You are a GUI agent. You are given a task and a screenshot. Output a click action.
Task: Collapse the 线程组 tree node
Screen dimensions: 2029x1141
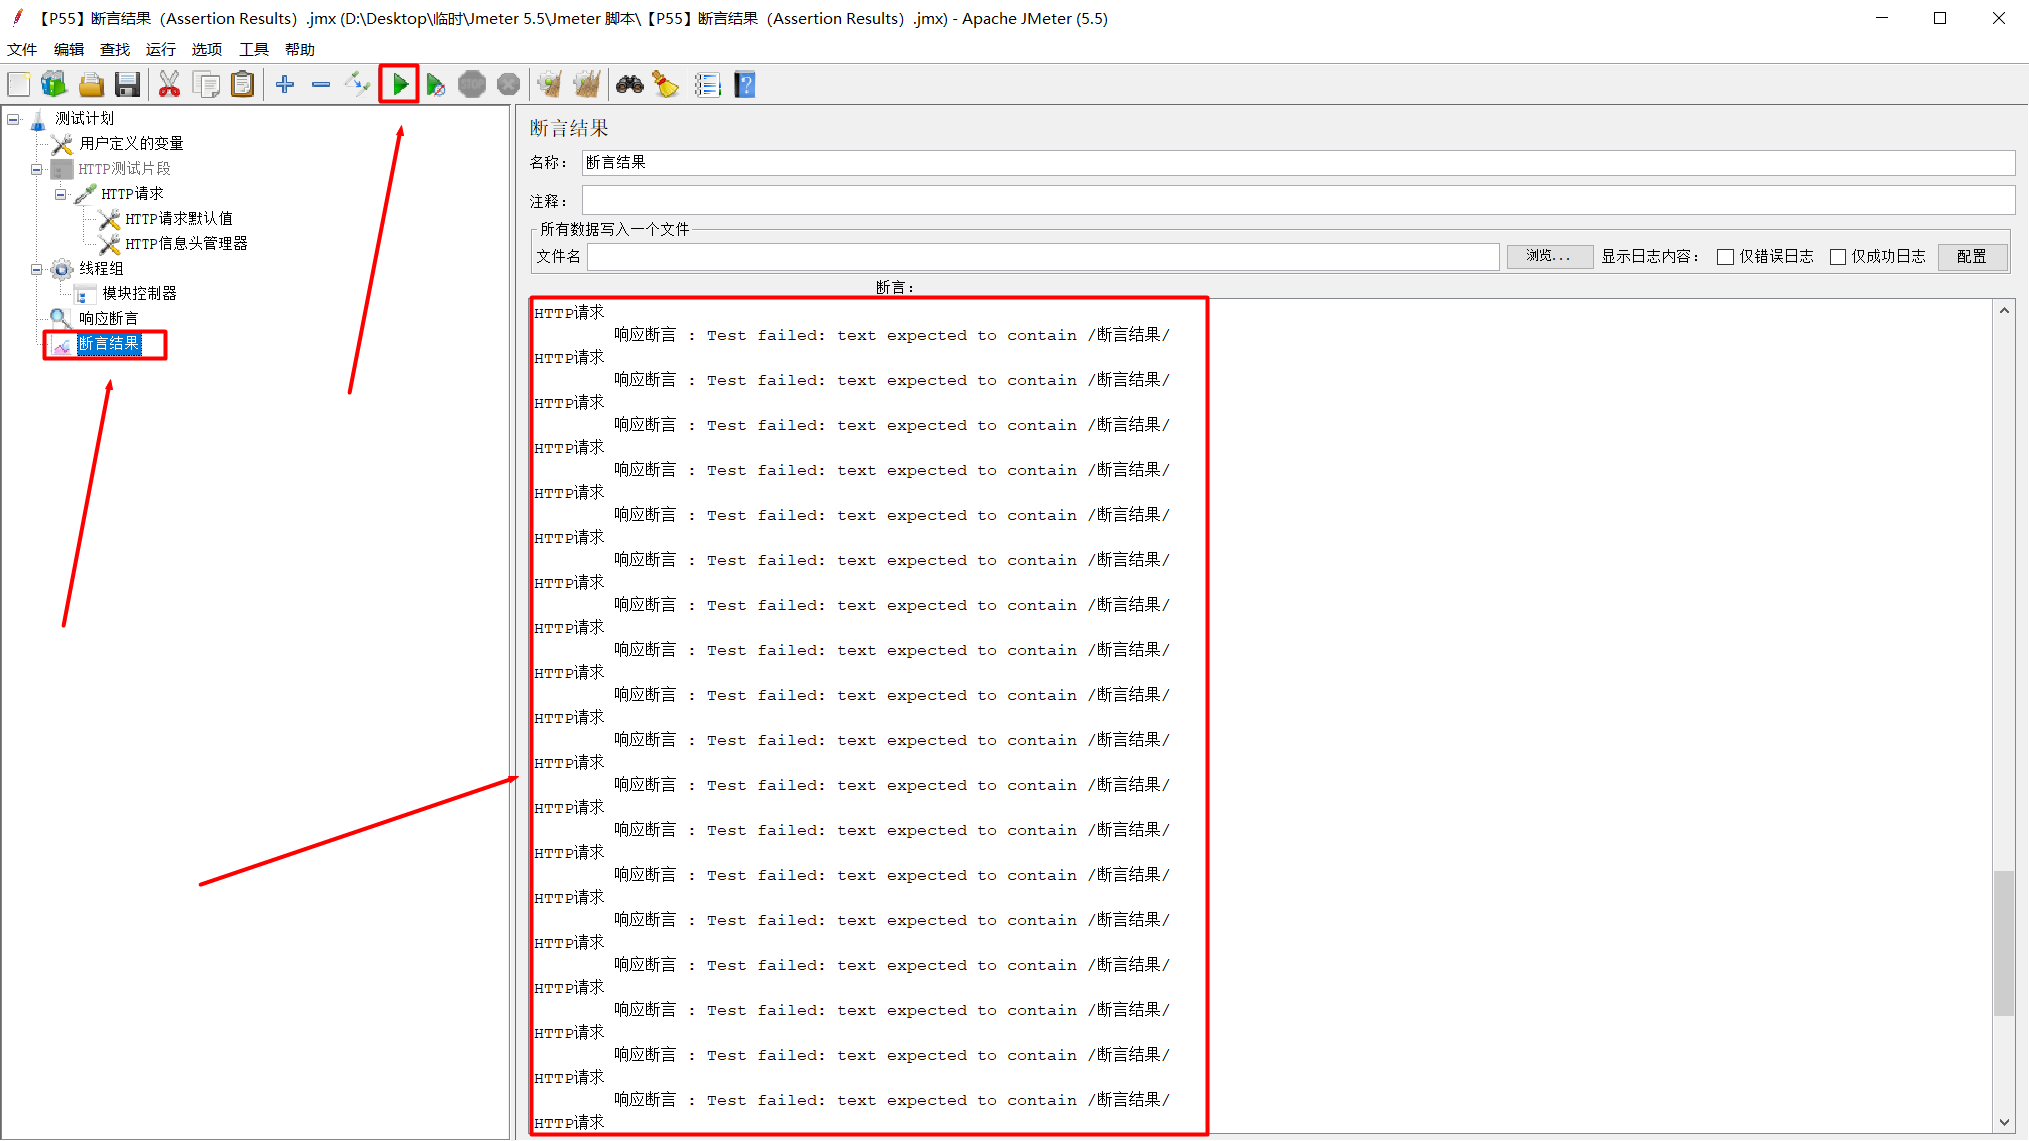point(37,269)
